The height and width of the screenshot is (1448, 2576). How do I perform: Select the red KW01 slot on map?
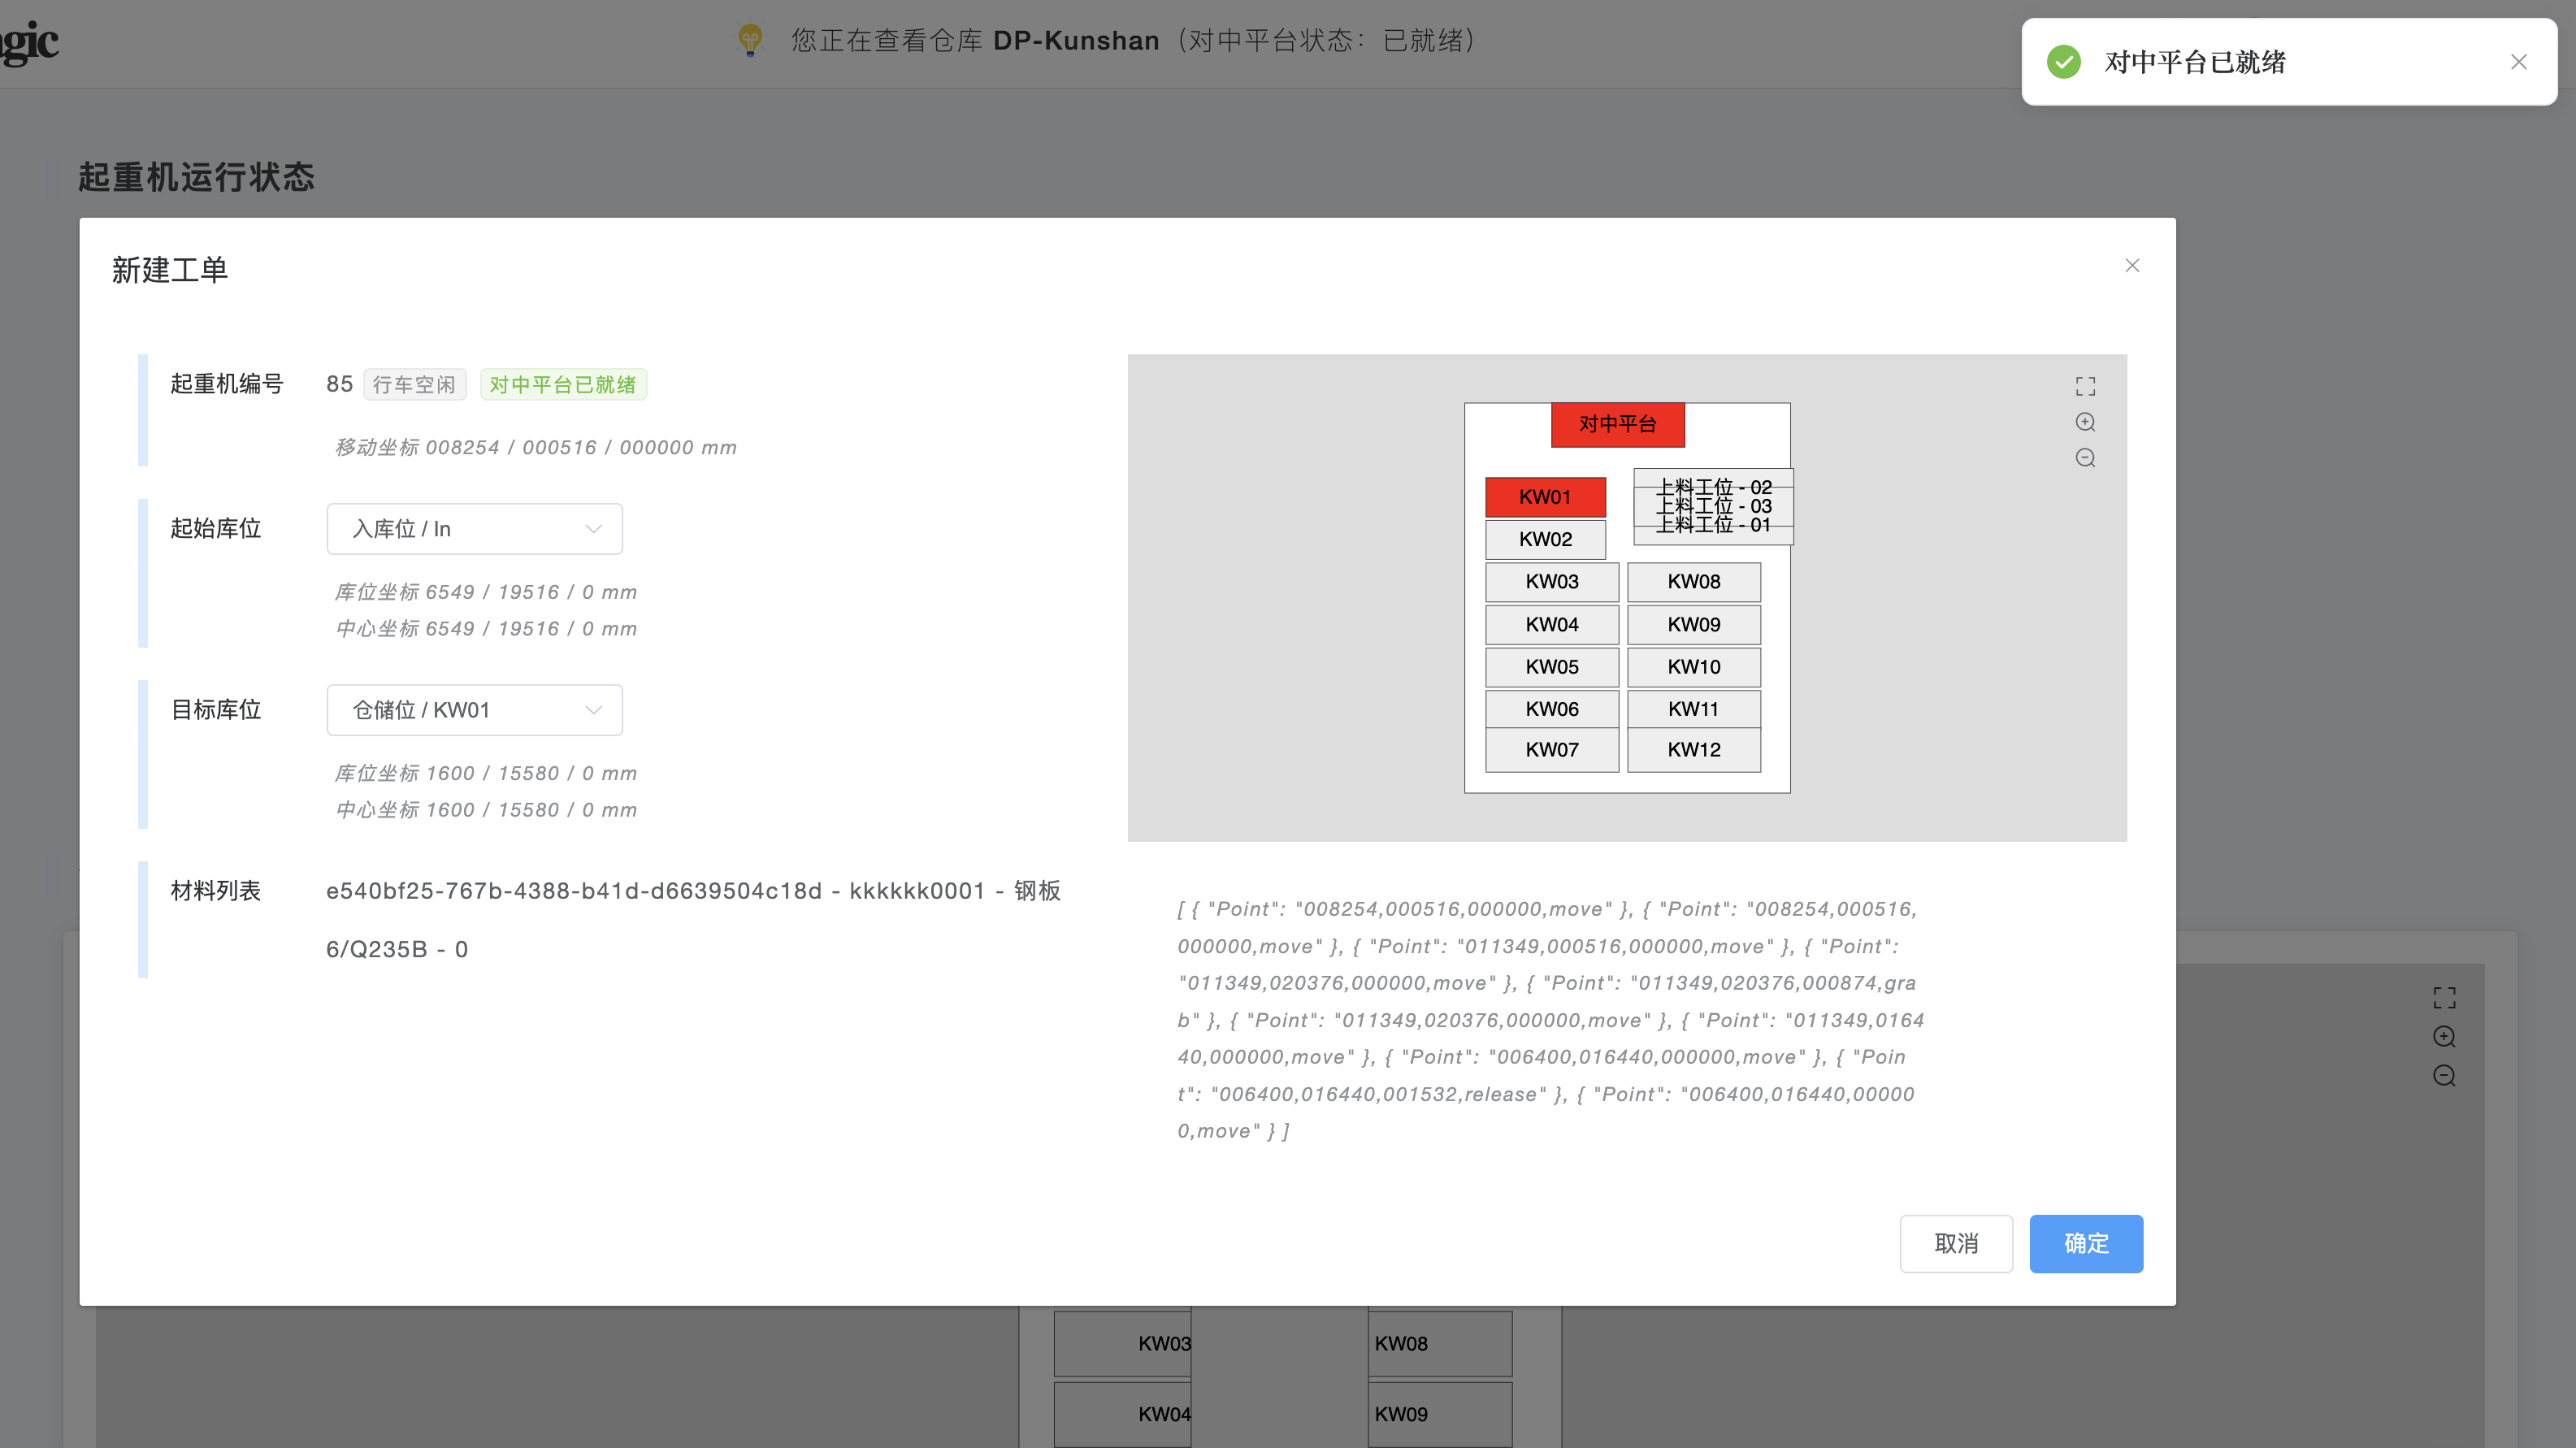click(x=1545, y=497)
